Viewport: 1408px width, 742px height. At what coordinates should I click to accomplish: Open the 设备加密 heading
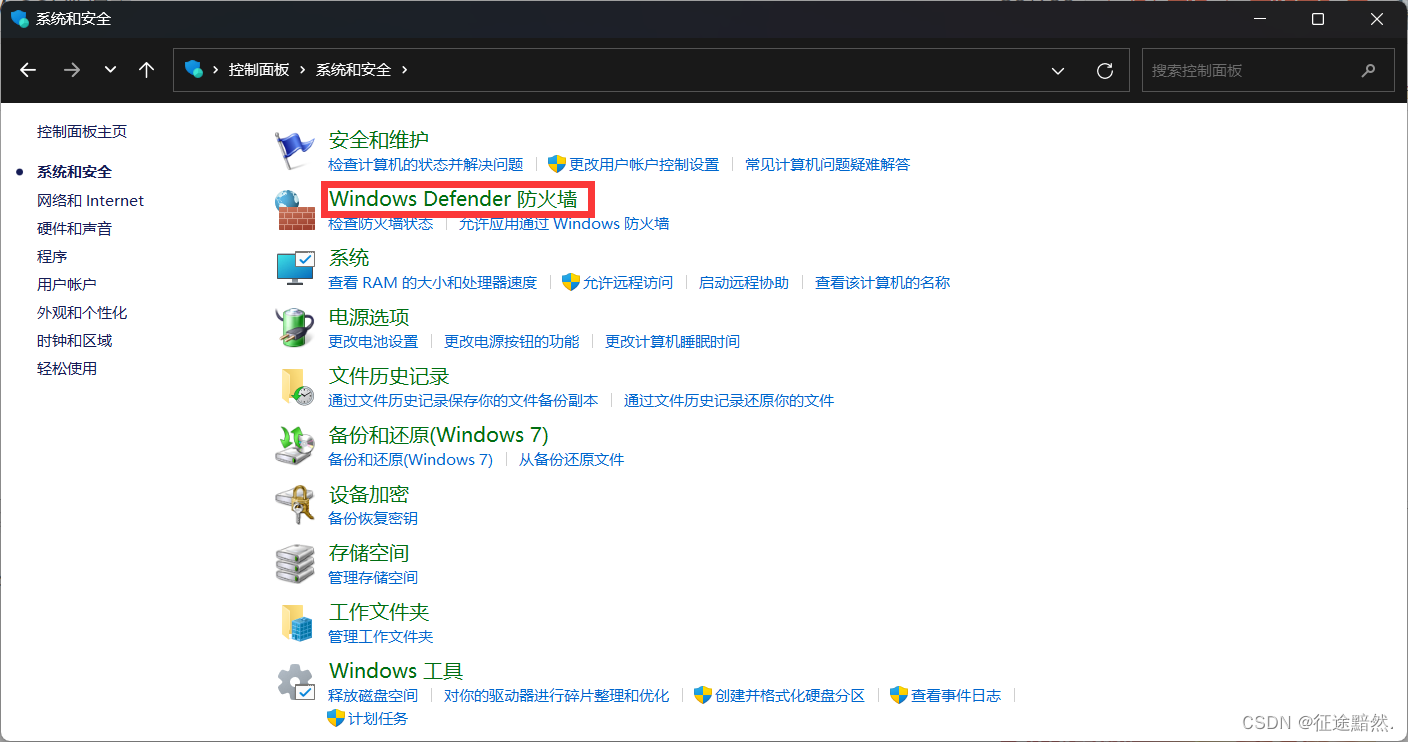369,494
